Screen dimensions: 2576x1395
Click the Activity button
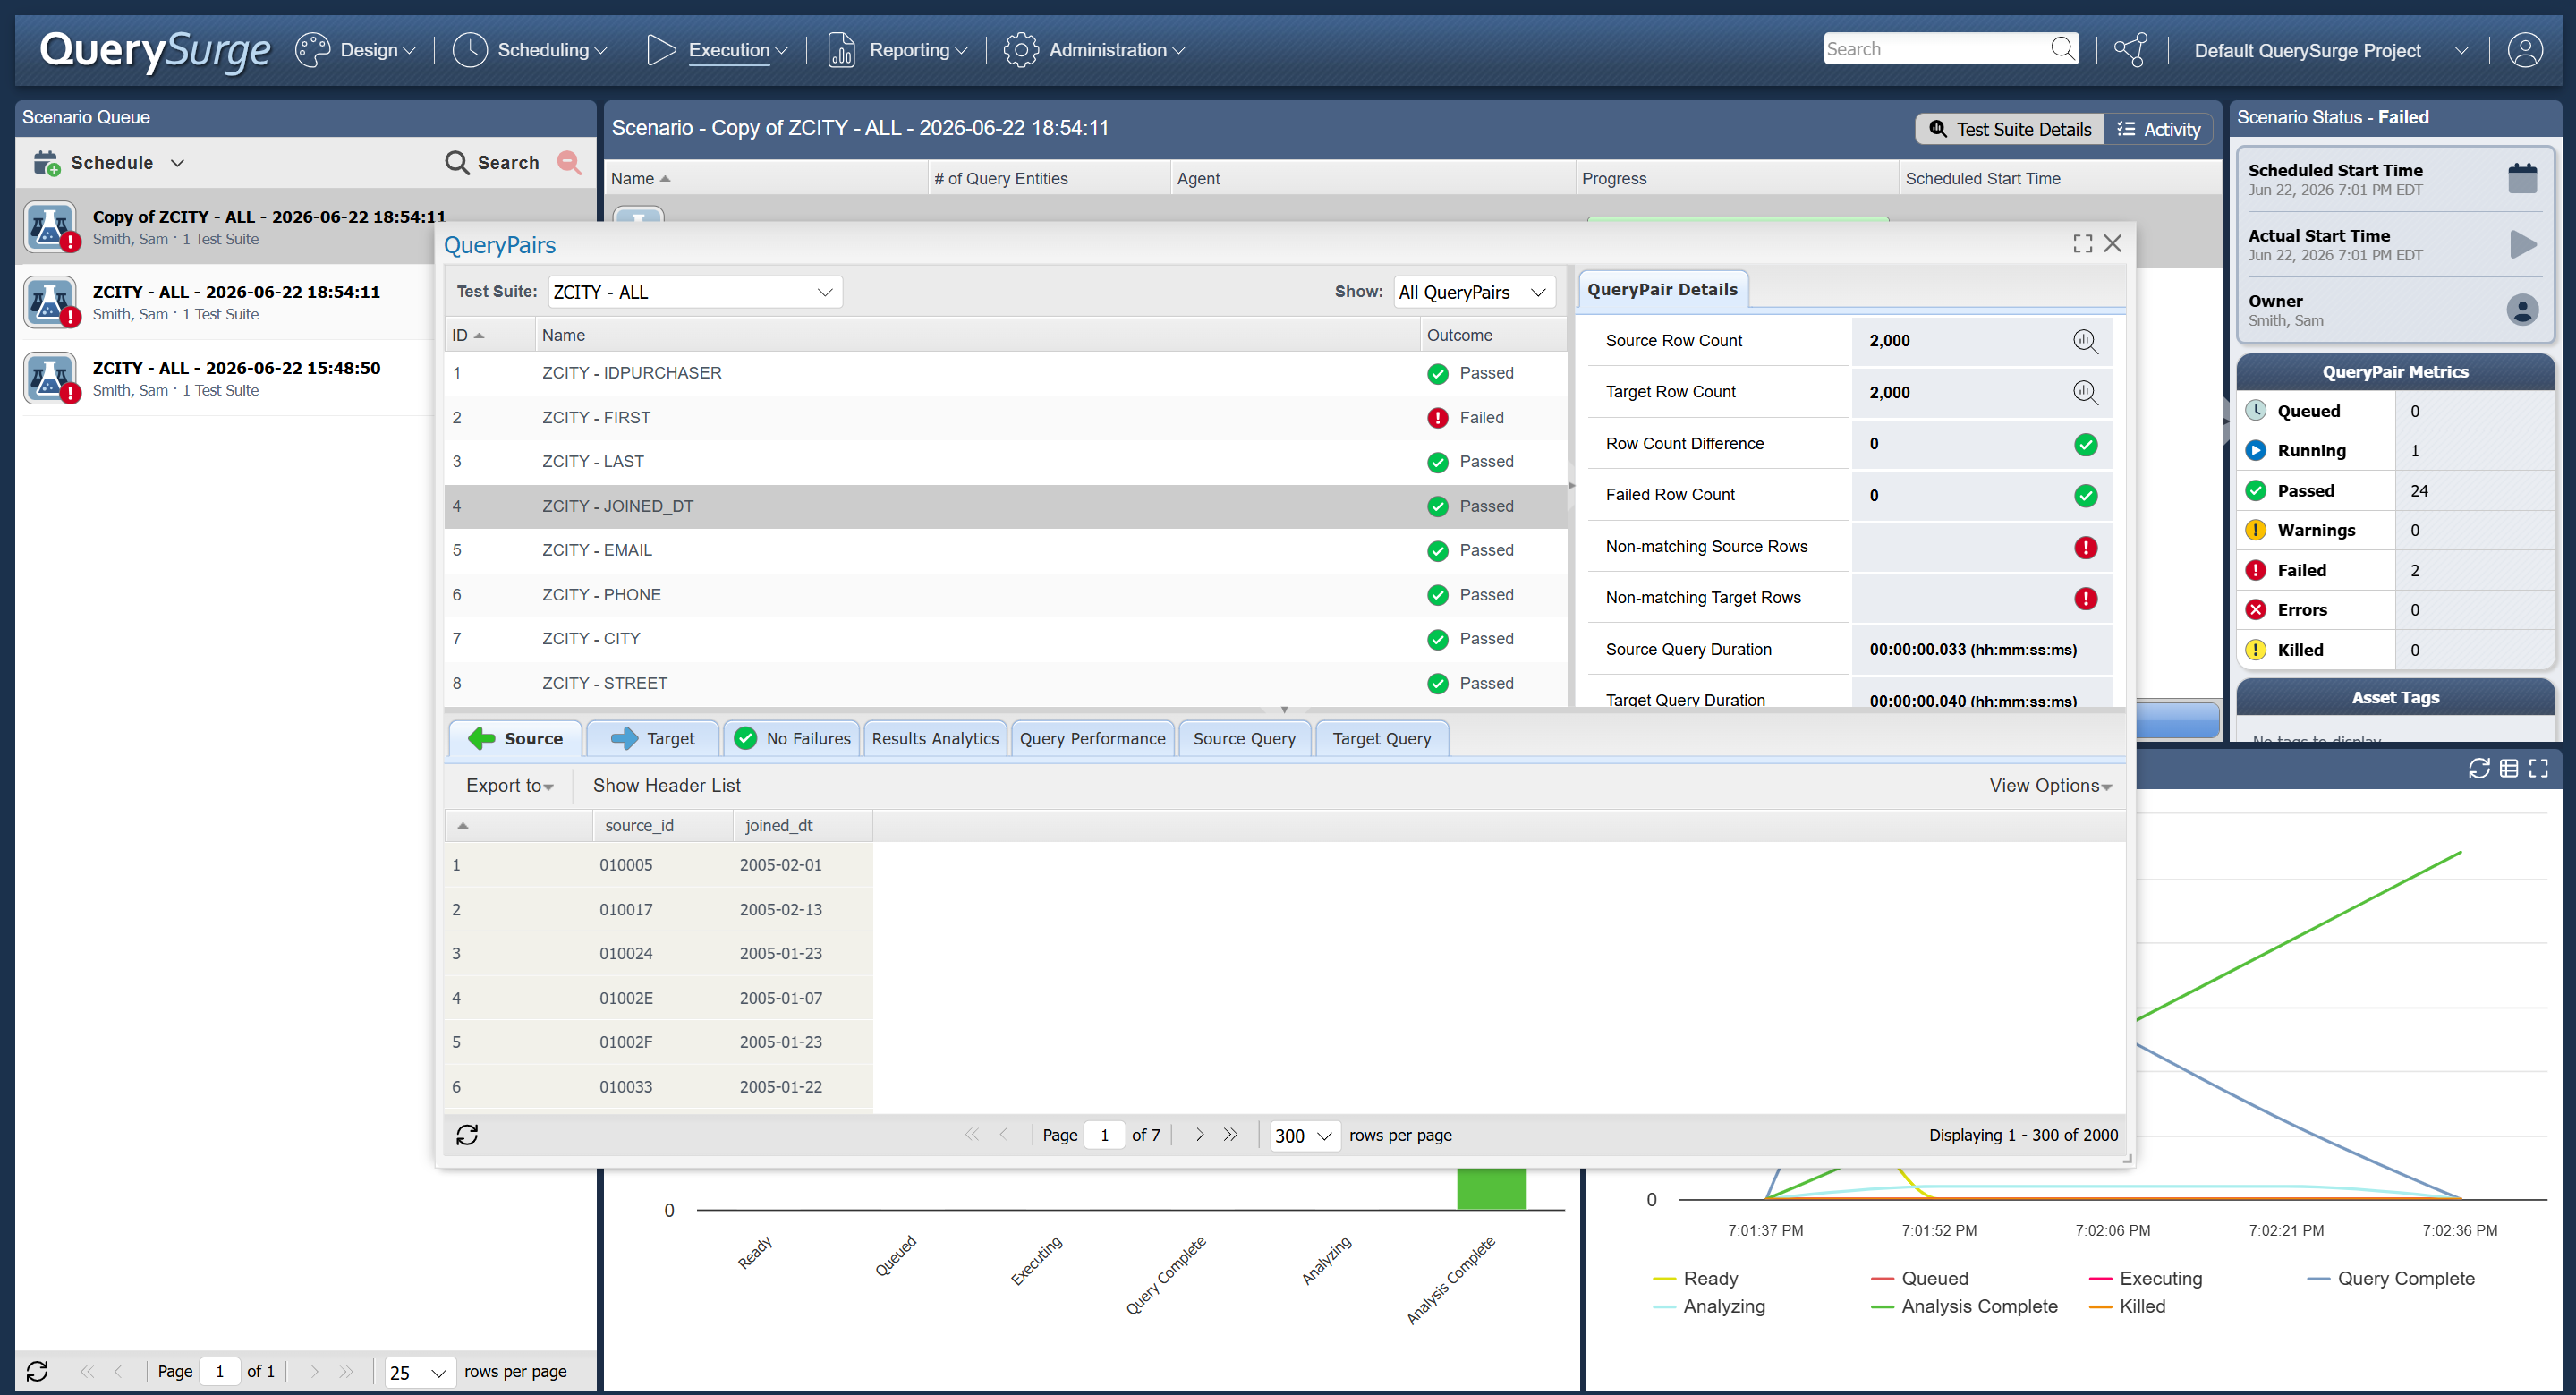pyautogui.click(x=2159, y=129)
